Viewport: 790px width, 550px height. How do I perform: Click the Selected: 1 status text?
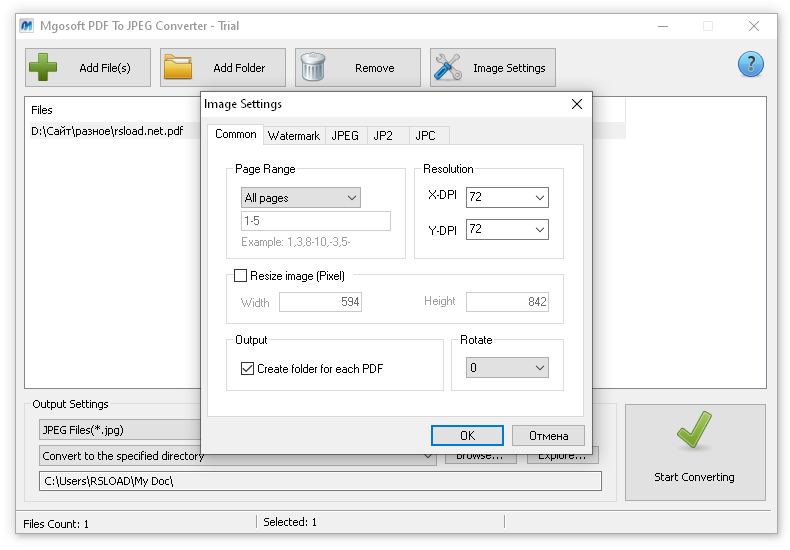tap(290, 522)
